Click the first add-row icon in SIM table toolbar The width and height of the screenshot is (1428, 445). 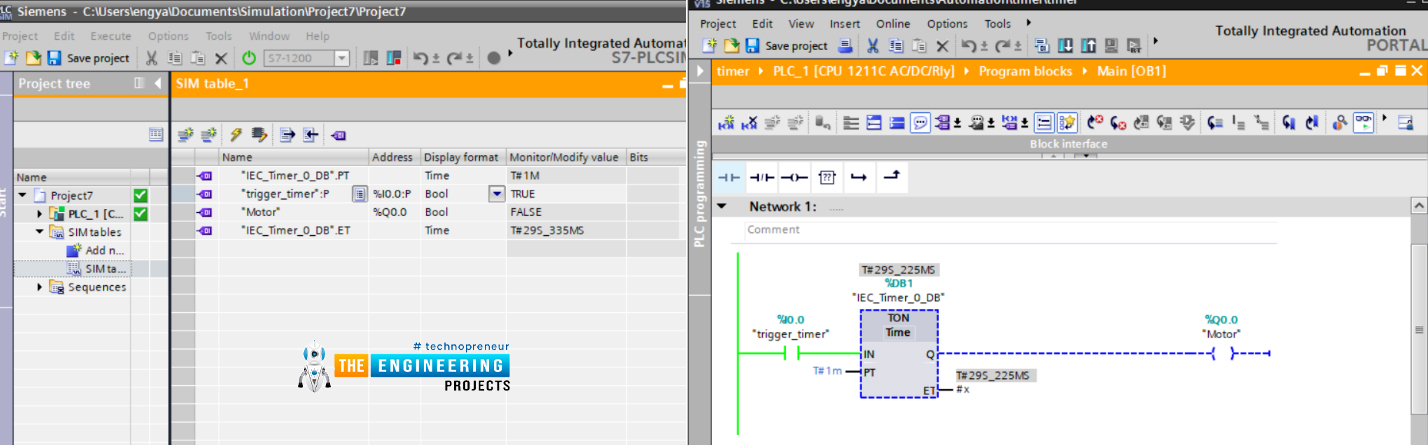185,134
